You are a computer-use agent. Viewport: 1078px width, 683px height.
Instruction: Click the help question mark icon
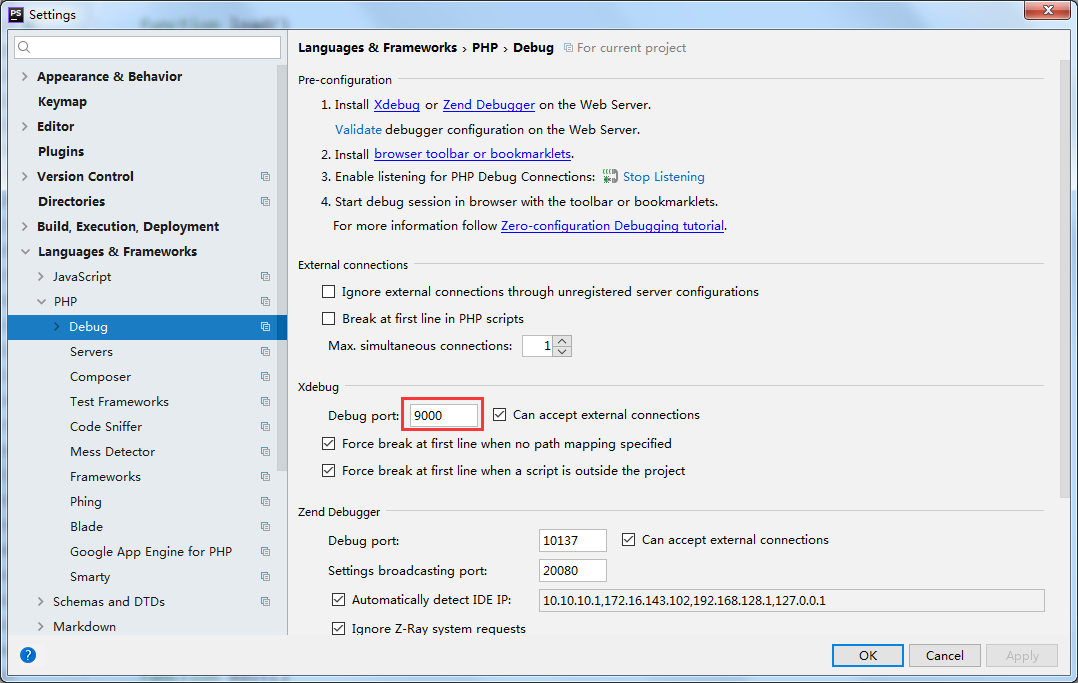28,655
